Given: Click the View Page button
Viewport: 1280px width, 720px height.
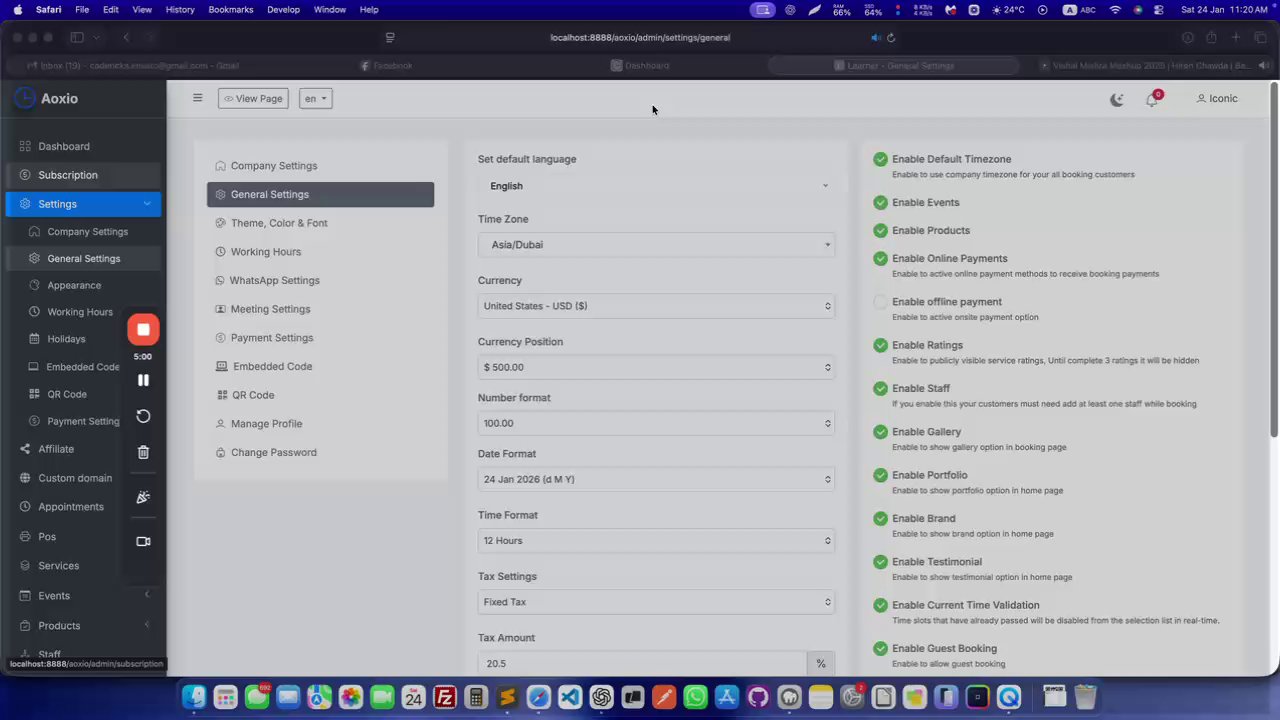Looking at the screenshot, I should coord(253,98).
